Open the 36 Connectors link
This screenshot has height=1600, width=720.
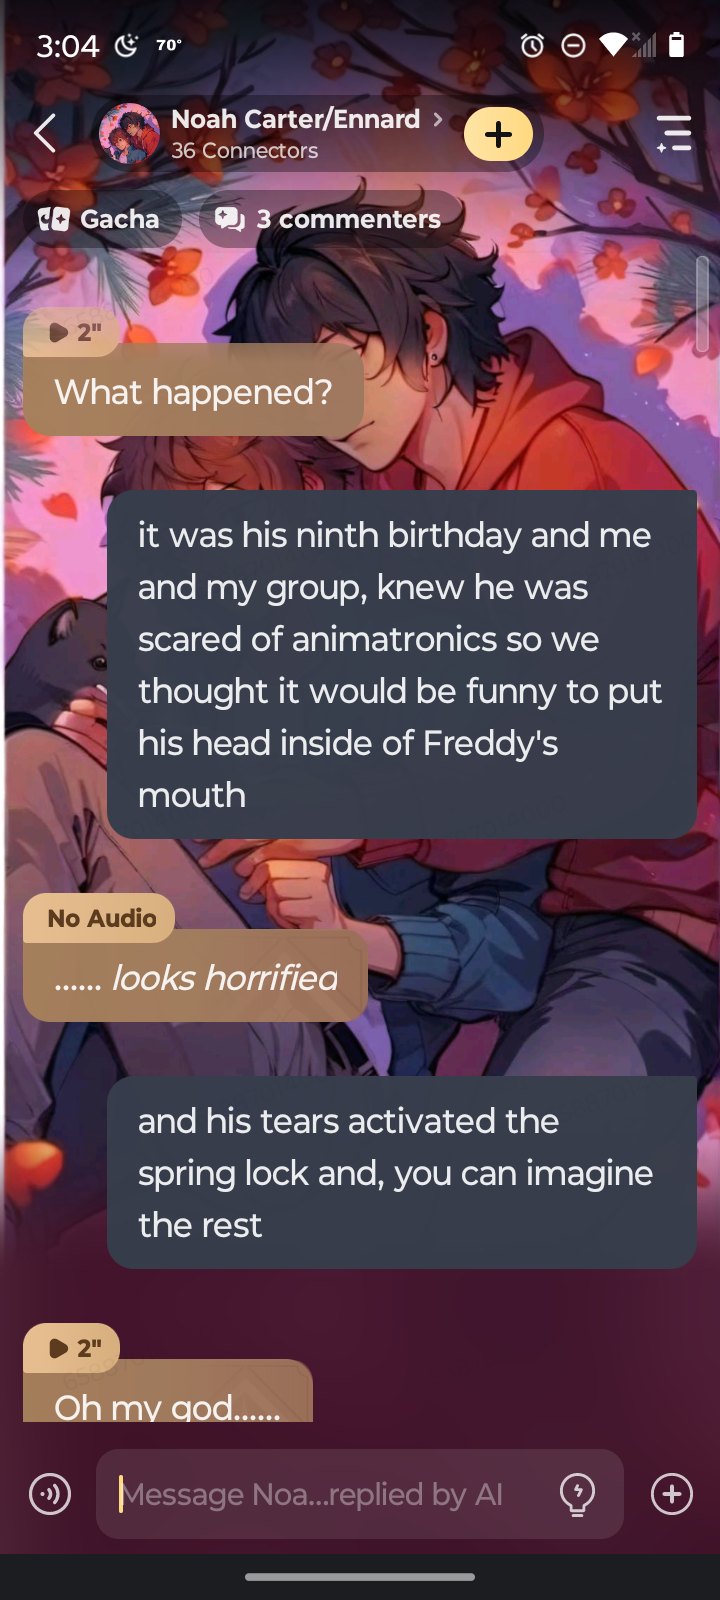(x=244, y=151)
